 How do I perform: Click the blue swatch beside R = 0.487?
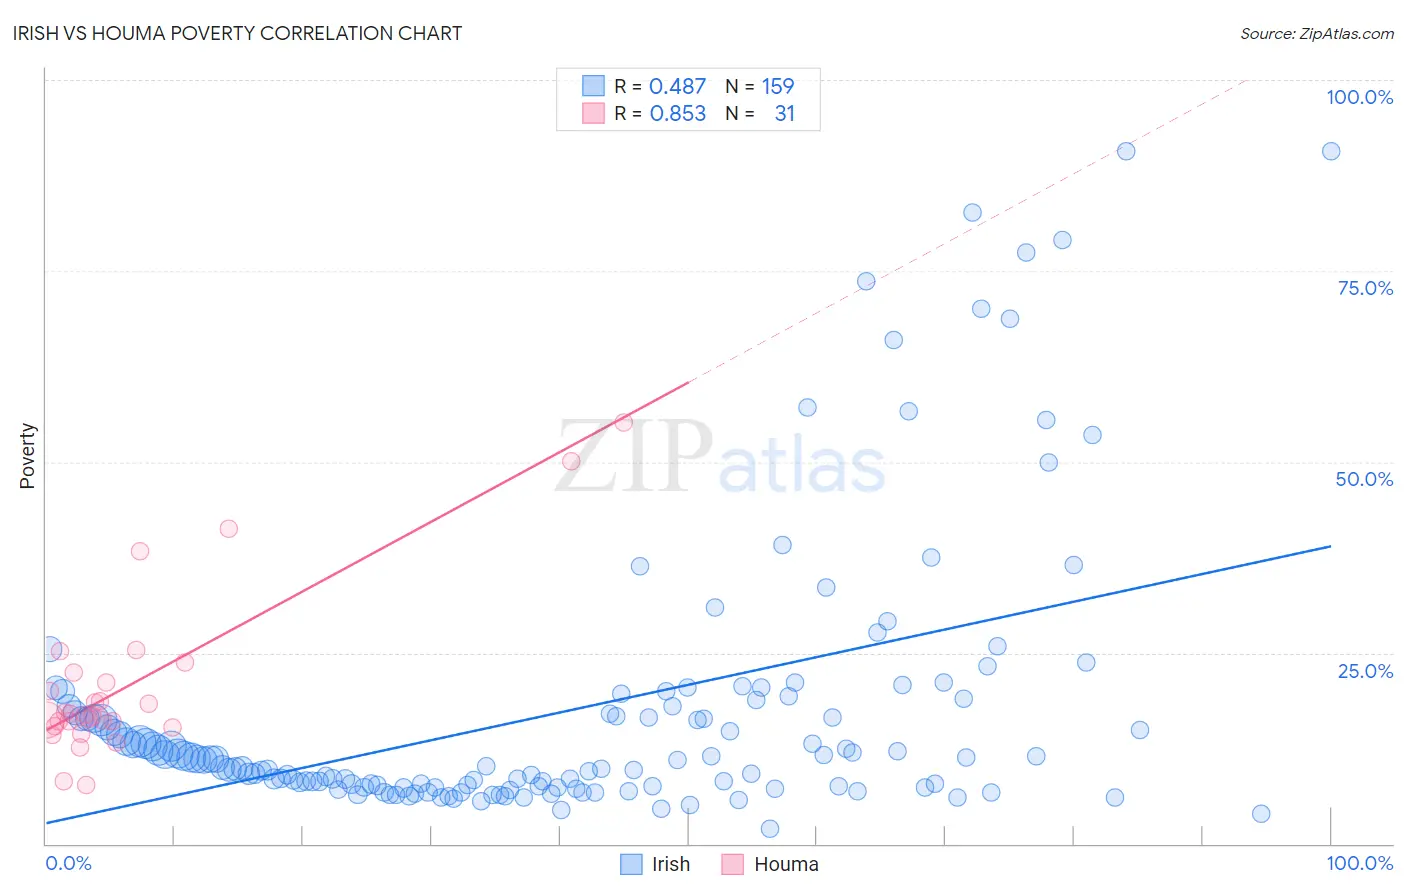coord(594,86)
